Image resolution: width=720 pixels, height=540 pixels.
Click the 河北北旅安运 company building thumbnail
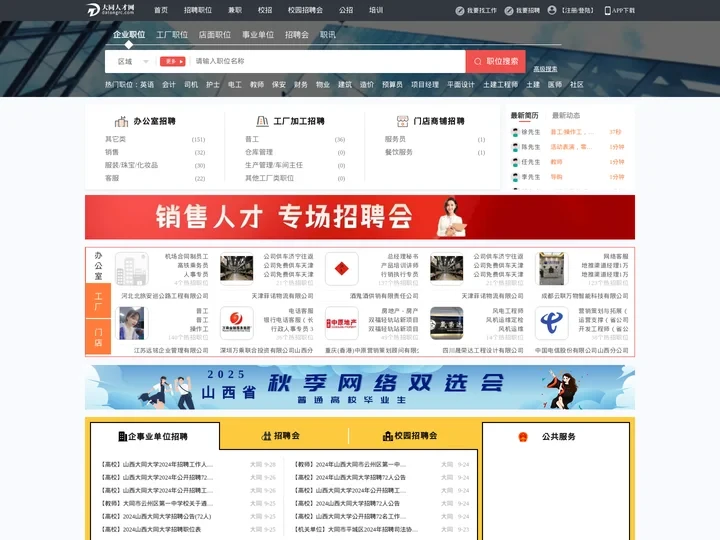[x=131, y=269]
